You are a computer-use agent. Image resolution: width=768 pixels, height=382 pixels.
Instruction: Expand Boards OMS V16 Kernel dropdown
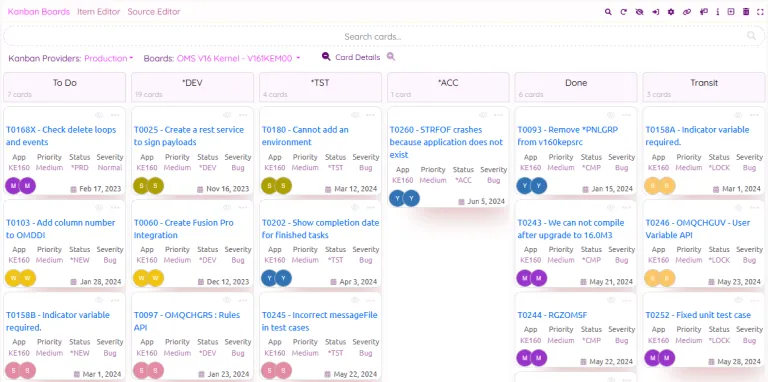pos(239,58)
